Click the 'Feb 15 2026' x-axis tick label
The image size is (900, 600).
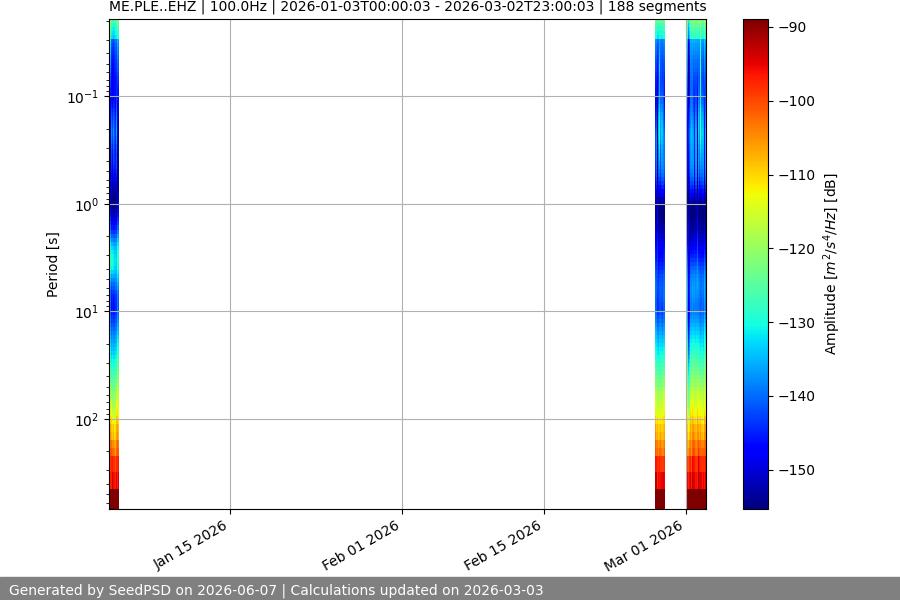pos(503,545)
